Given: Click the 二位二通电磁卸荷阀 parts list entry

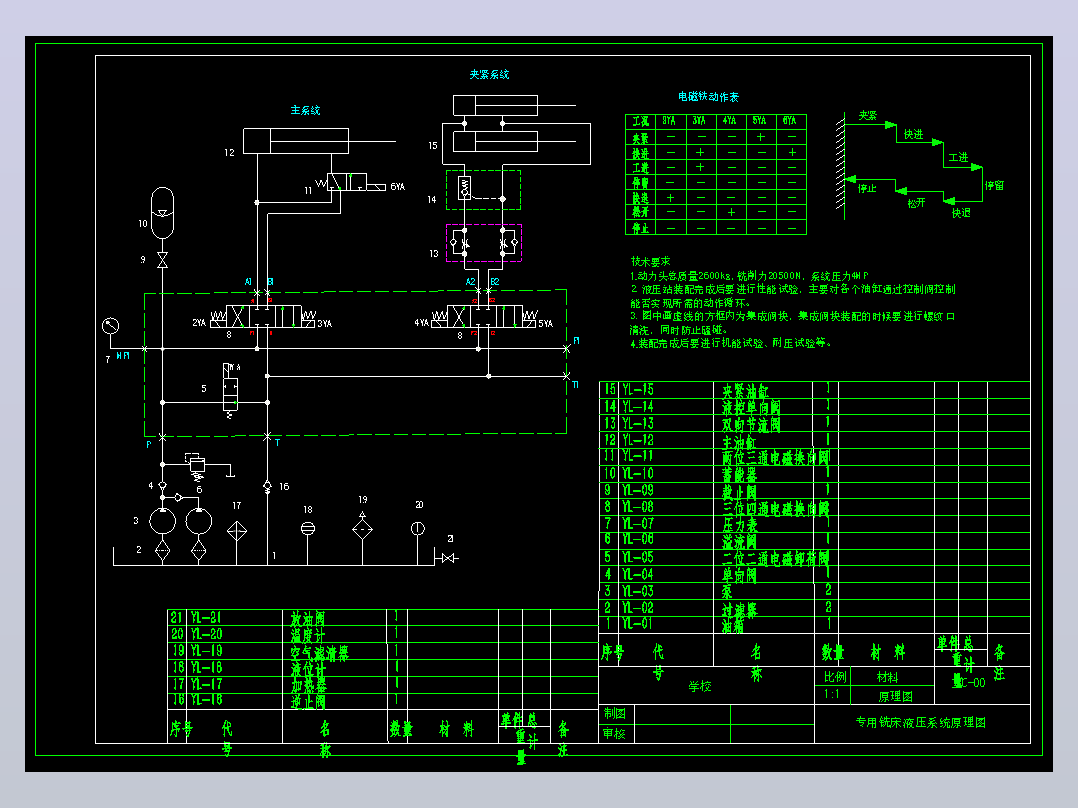Looking at the screenshot, I should (776, 558).
